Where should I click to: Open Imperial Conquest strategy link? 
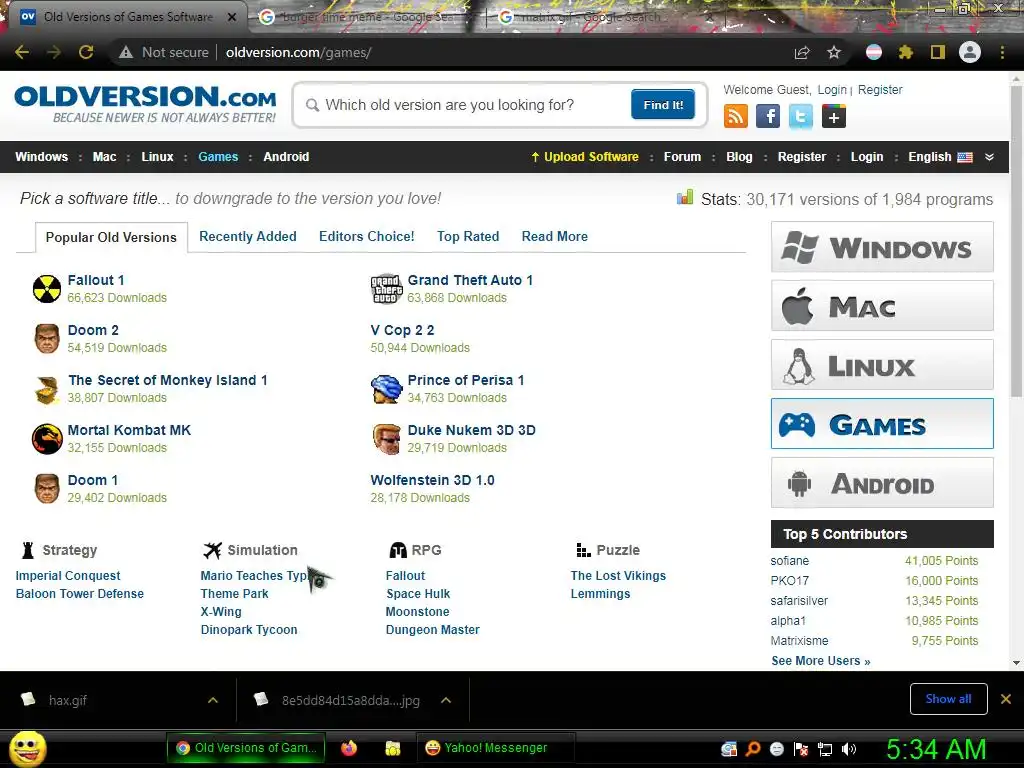(68, 576)
